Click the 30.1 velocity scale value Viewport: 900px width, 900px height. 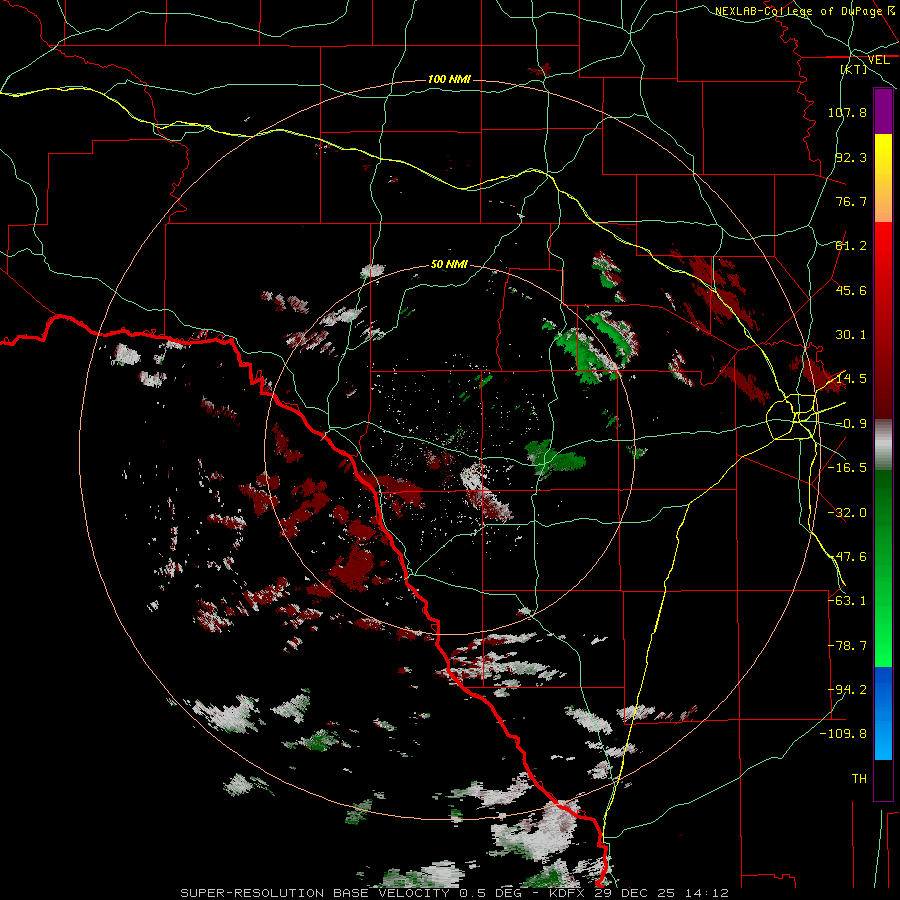coord(851,335)
